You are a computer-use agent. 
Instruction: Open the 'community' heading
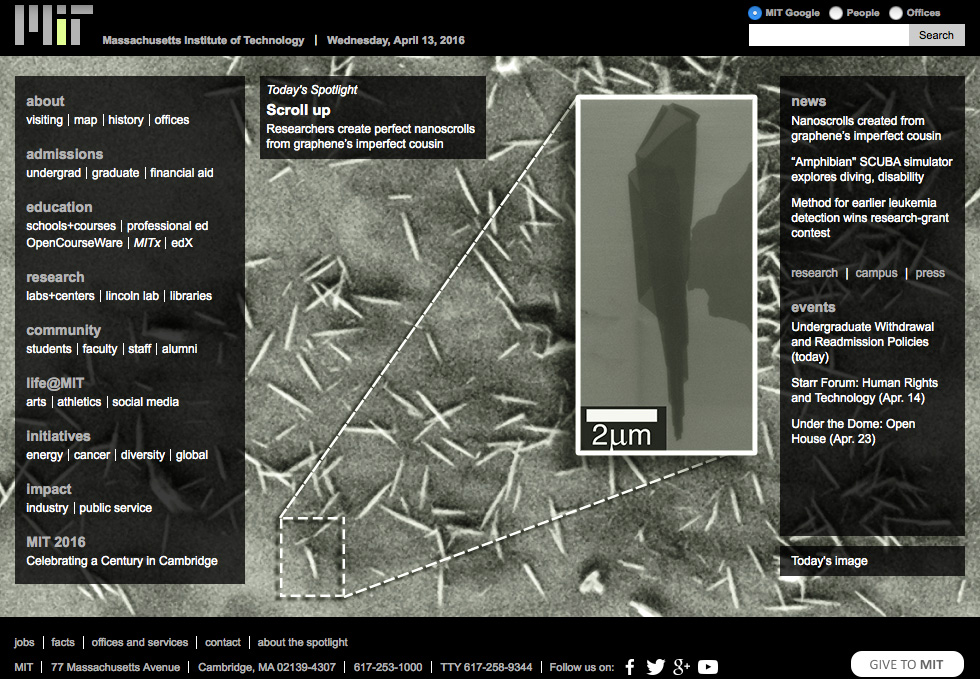point(63,330)
